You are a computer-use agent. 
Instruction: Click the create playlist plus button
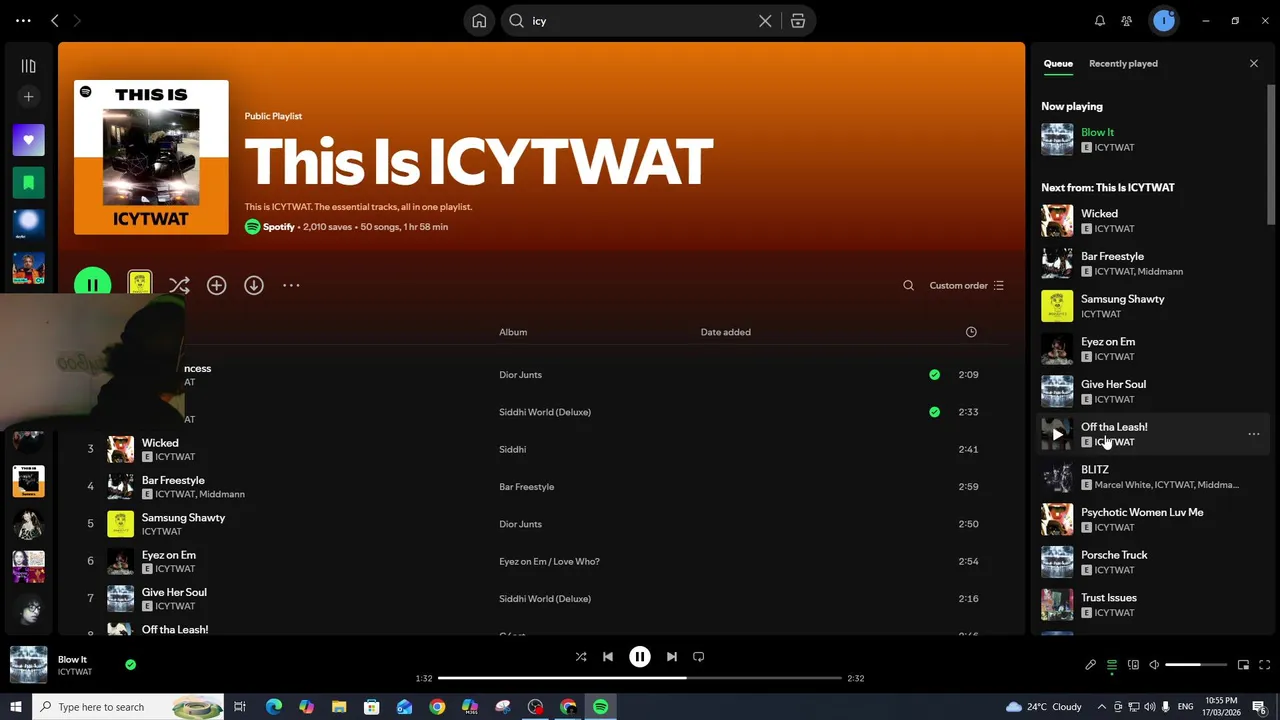pyautogui.click(x=28, y=97)
